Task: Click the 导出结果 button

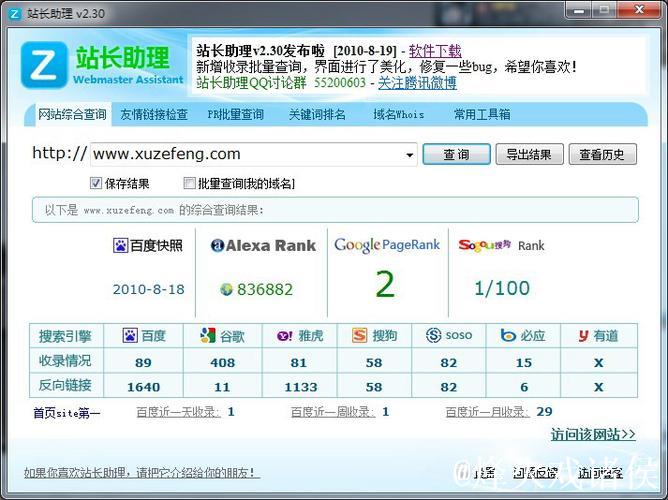Action: click(x=530, y=154)
